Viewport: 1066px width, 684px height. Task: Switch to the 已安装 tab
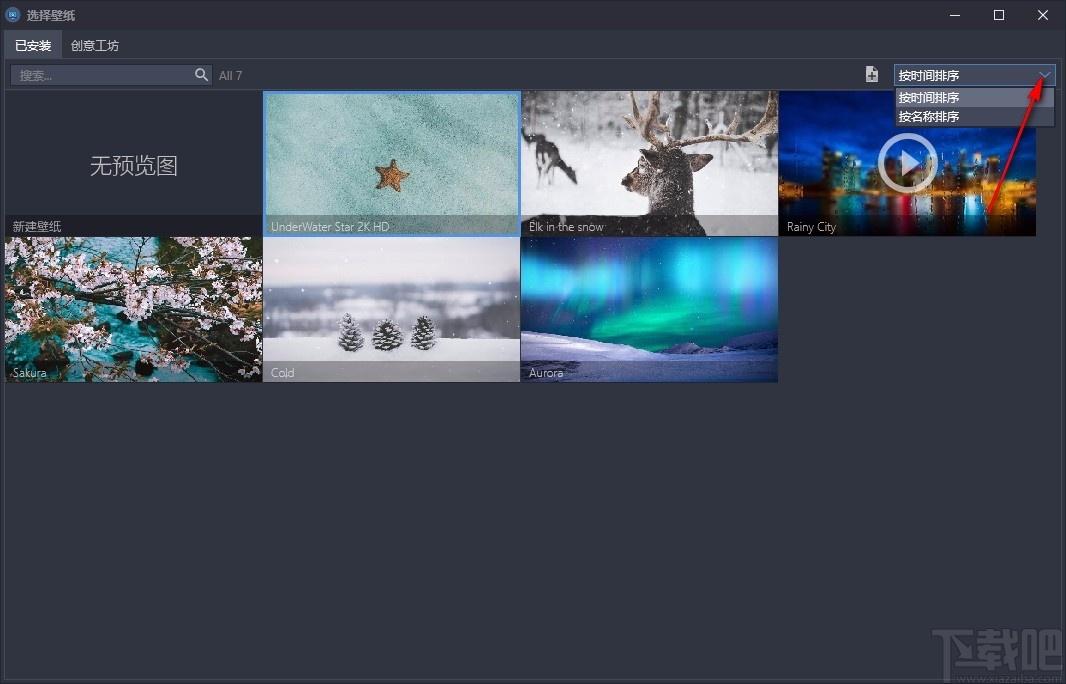click(x=33, y=46)
